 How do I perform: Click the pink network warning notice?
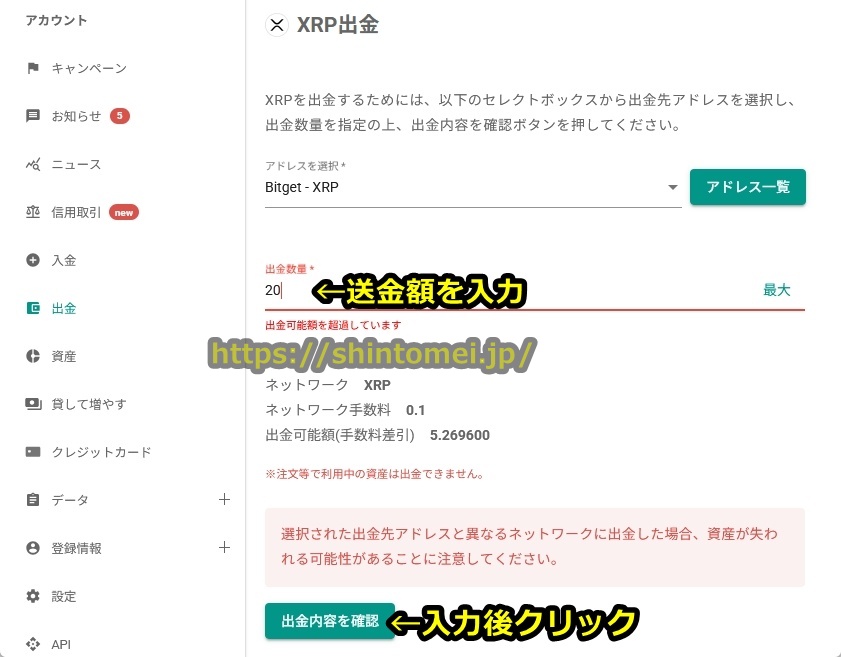pos(535,547)
